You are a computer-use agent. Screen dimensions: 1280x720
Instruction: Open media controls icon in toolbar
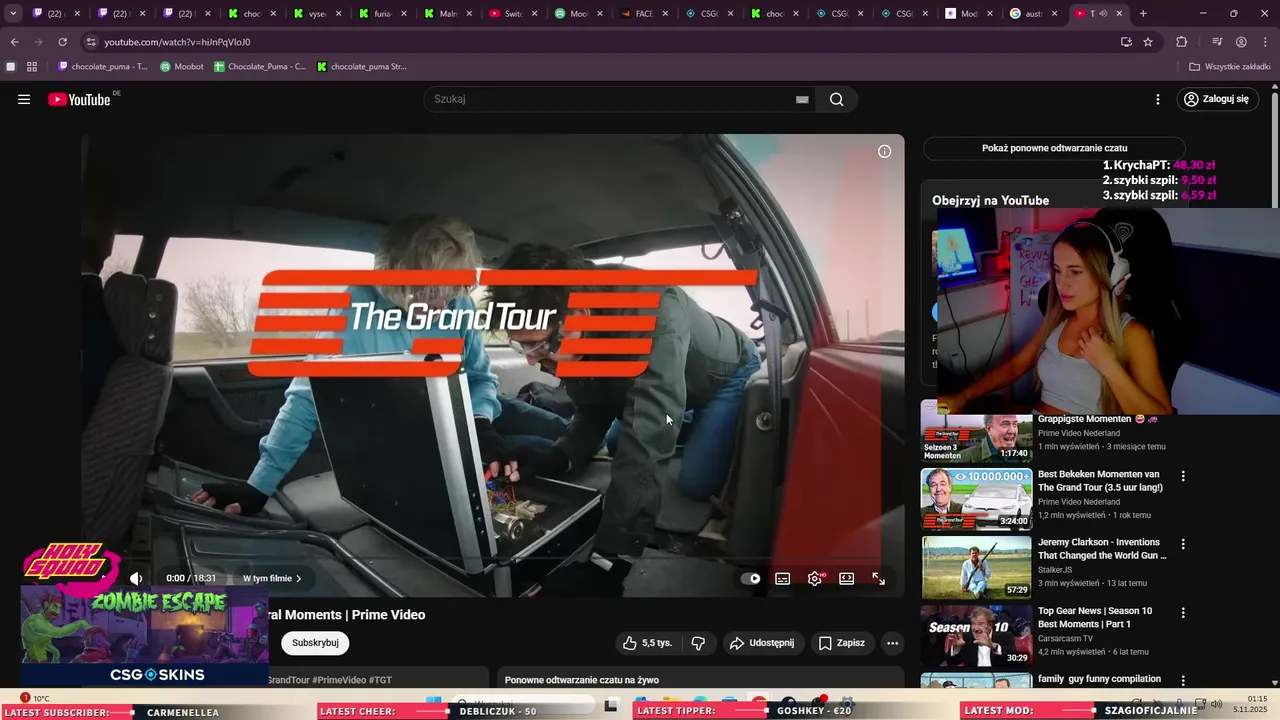(x=1217, y=42)
